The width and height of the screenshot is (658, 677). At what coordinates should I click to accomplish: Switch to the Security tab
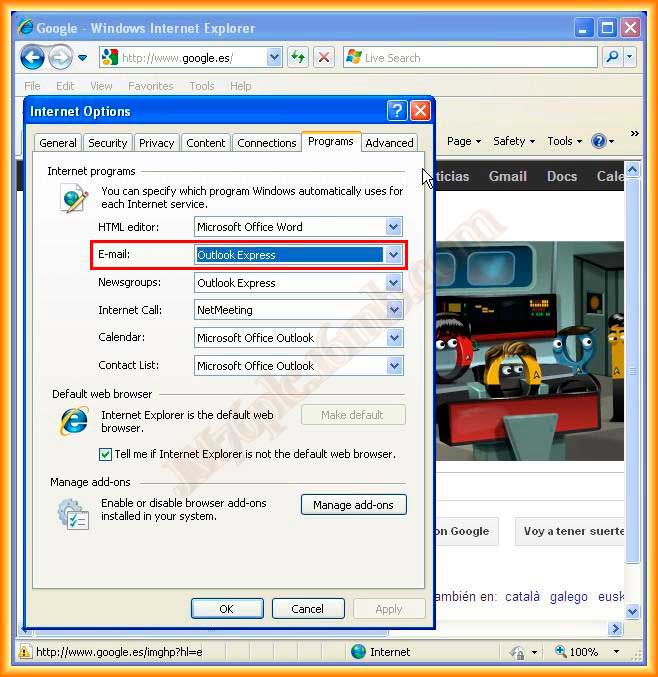tap(107, 143)
